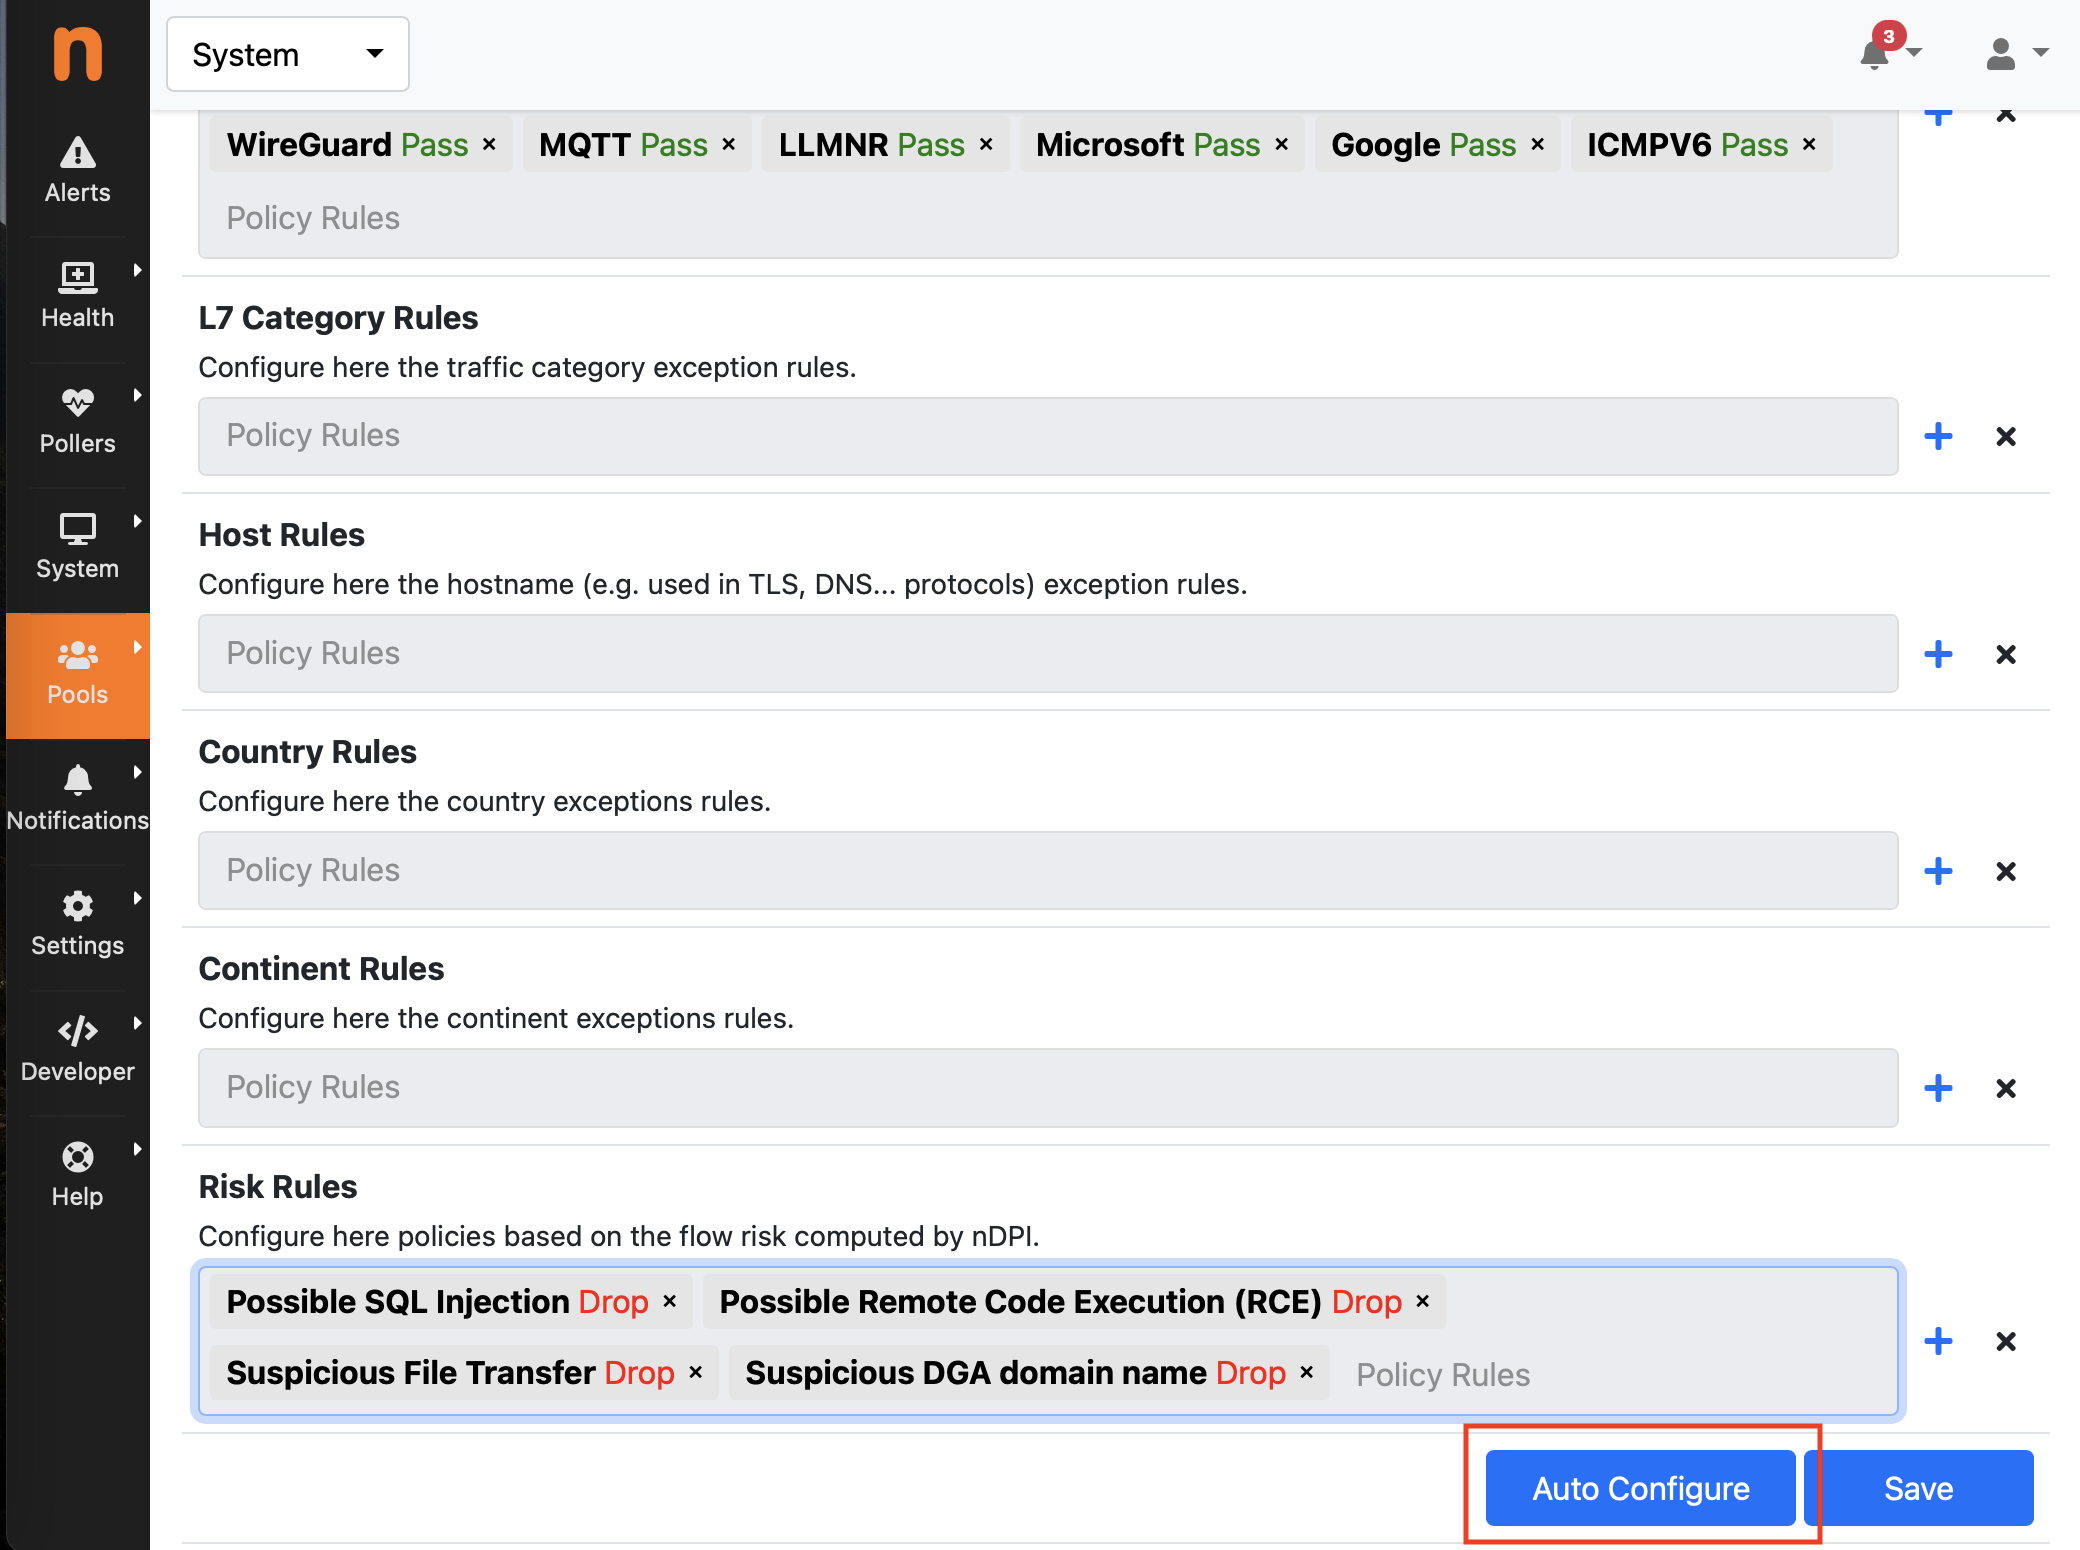Open the Alerts sidebar section

pyautogui.click(x=78, y=171)
